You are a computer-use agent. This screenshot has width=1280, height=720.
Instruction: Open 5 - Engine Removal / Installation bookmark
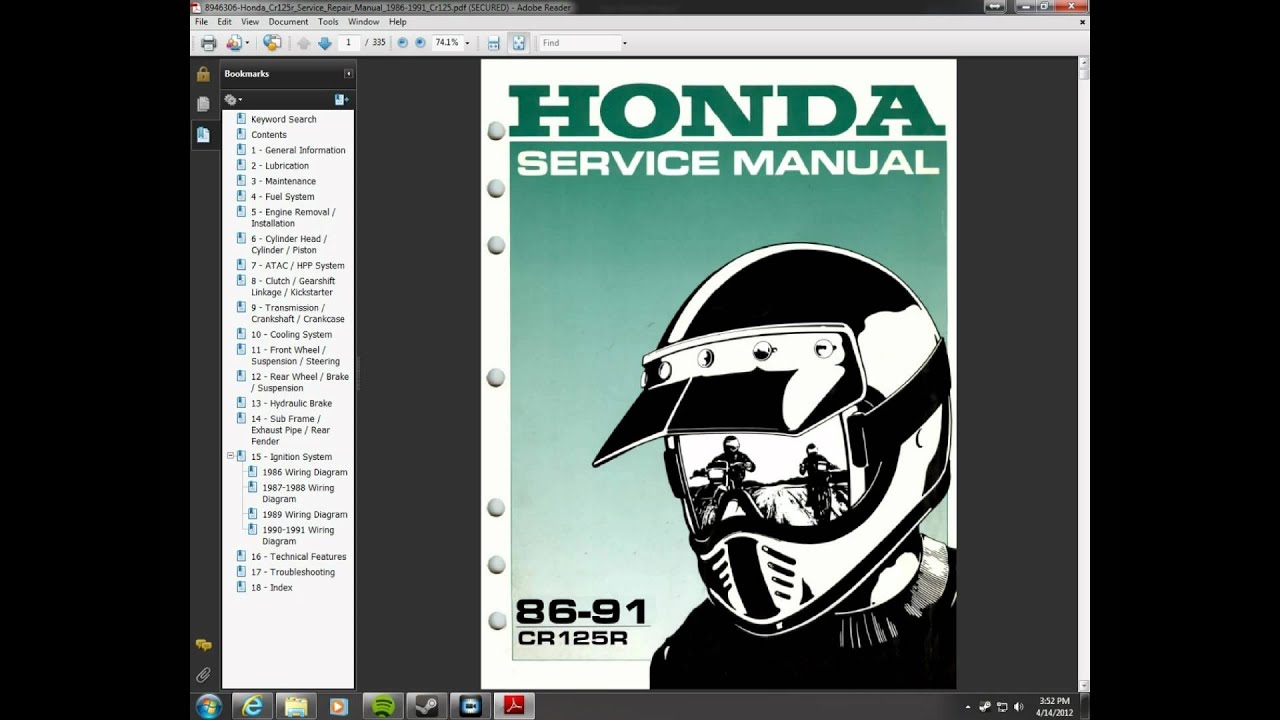[x=293, y=218]
